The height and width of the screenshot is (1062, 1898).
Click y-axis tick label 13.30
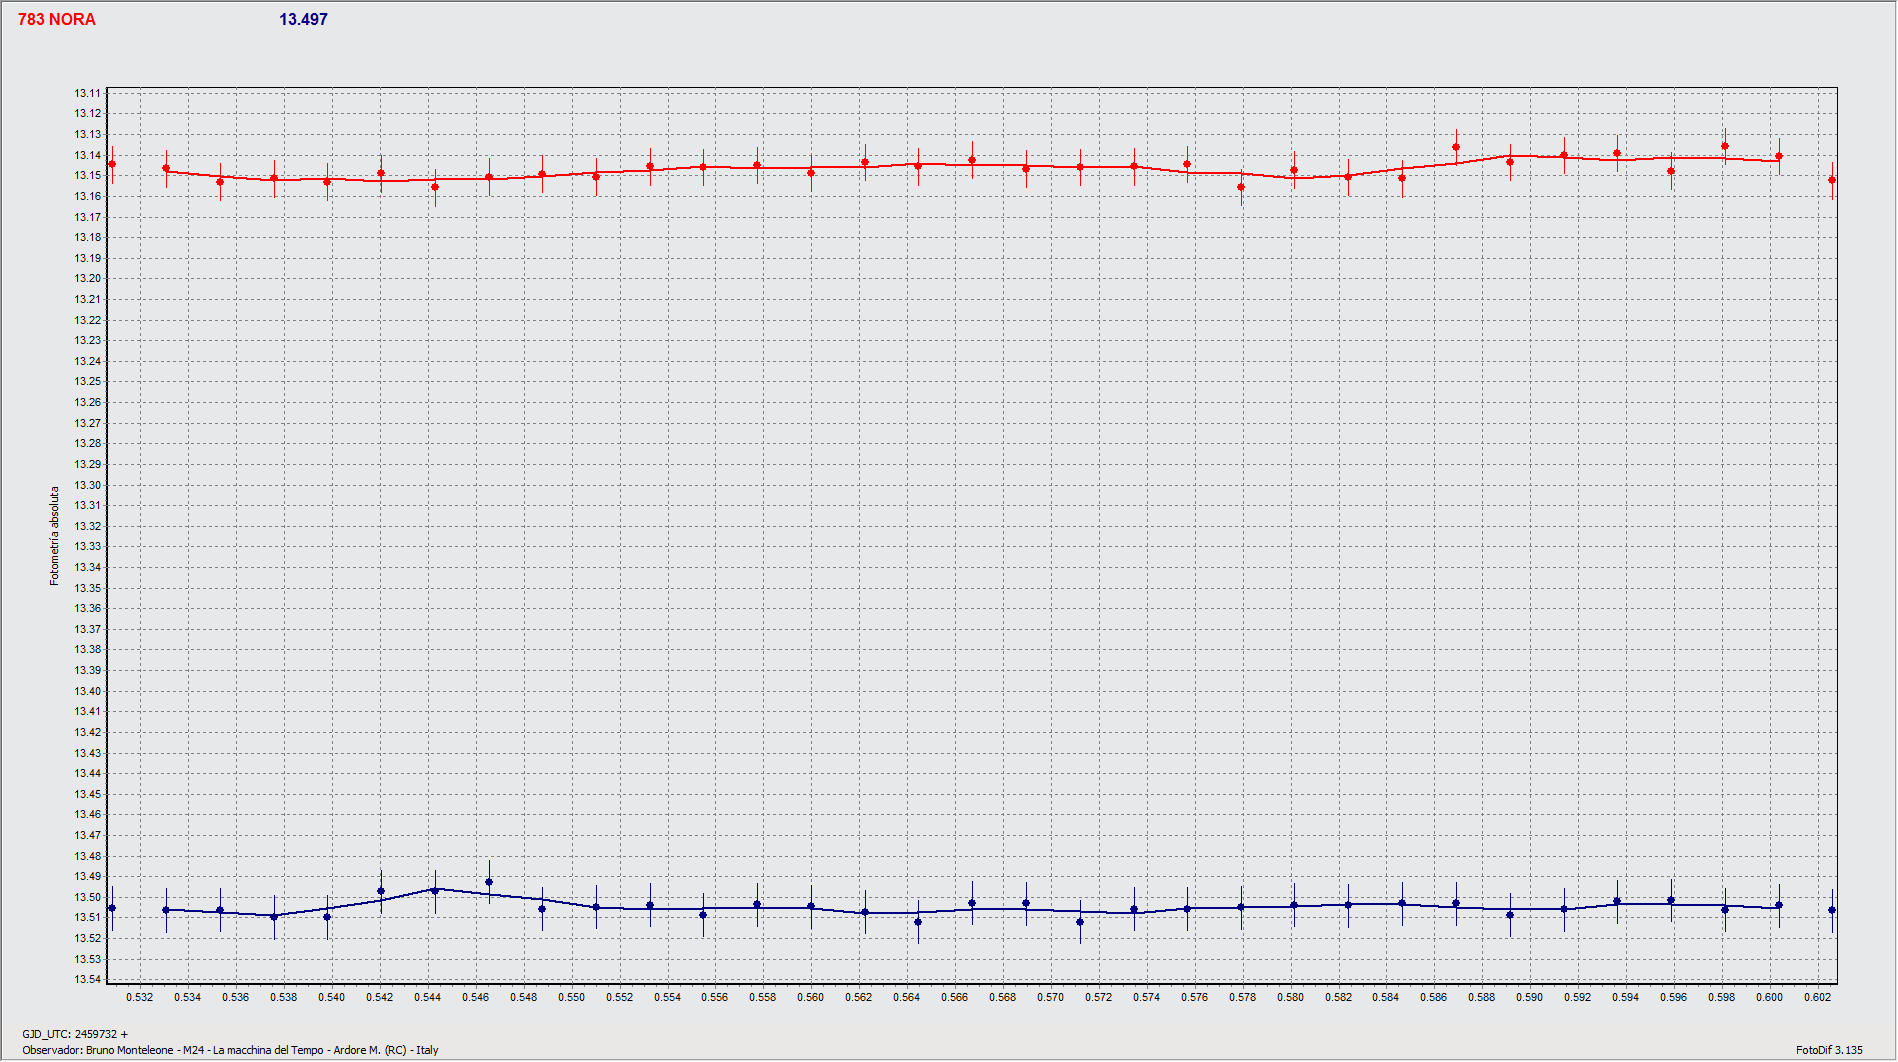point(87,485)
